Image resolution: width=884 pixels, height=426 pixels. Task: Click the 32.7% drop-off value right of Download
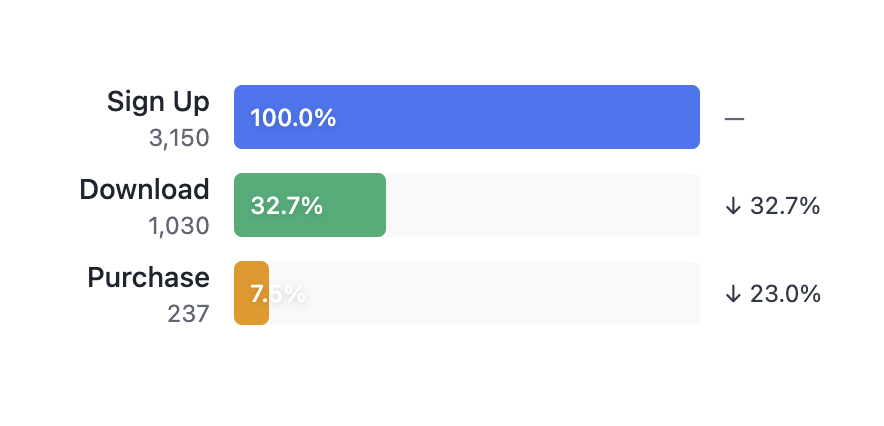785,206
